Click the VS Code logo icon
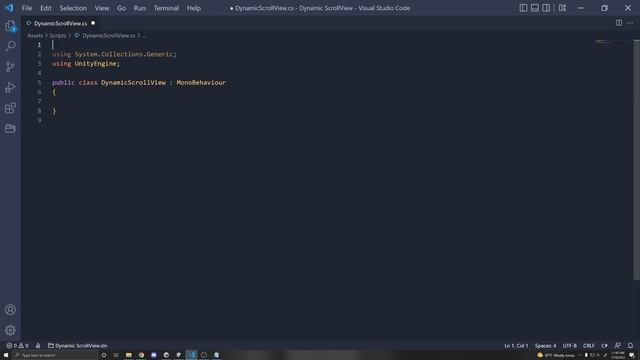 click(9, 8)
